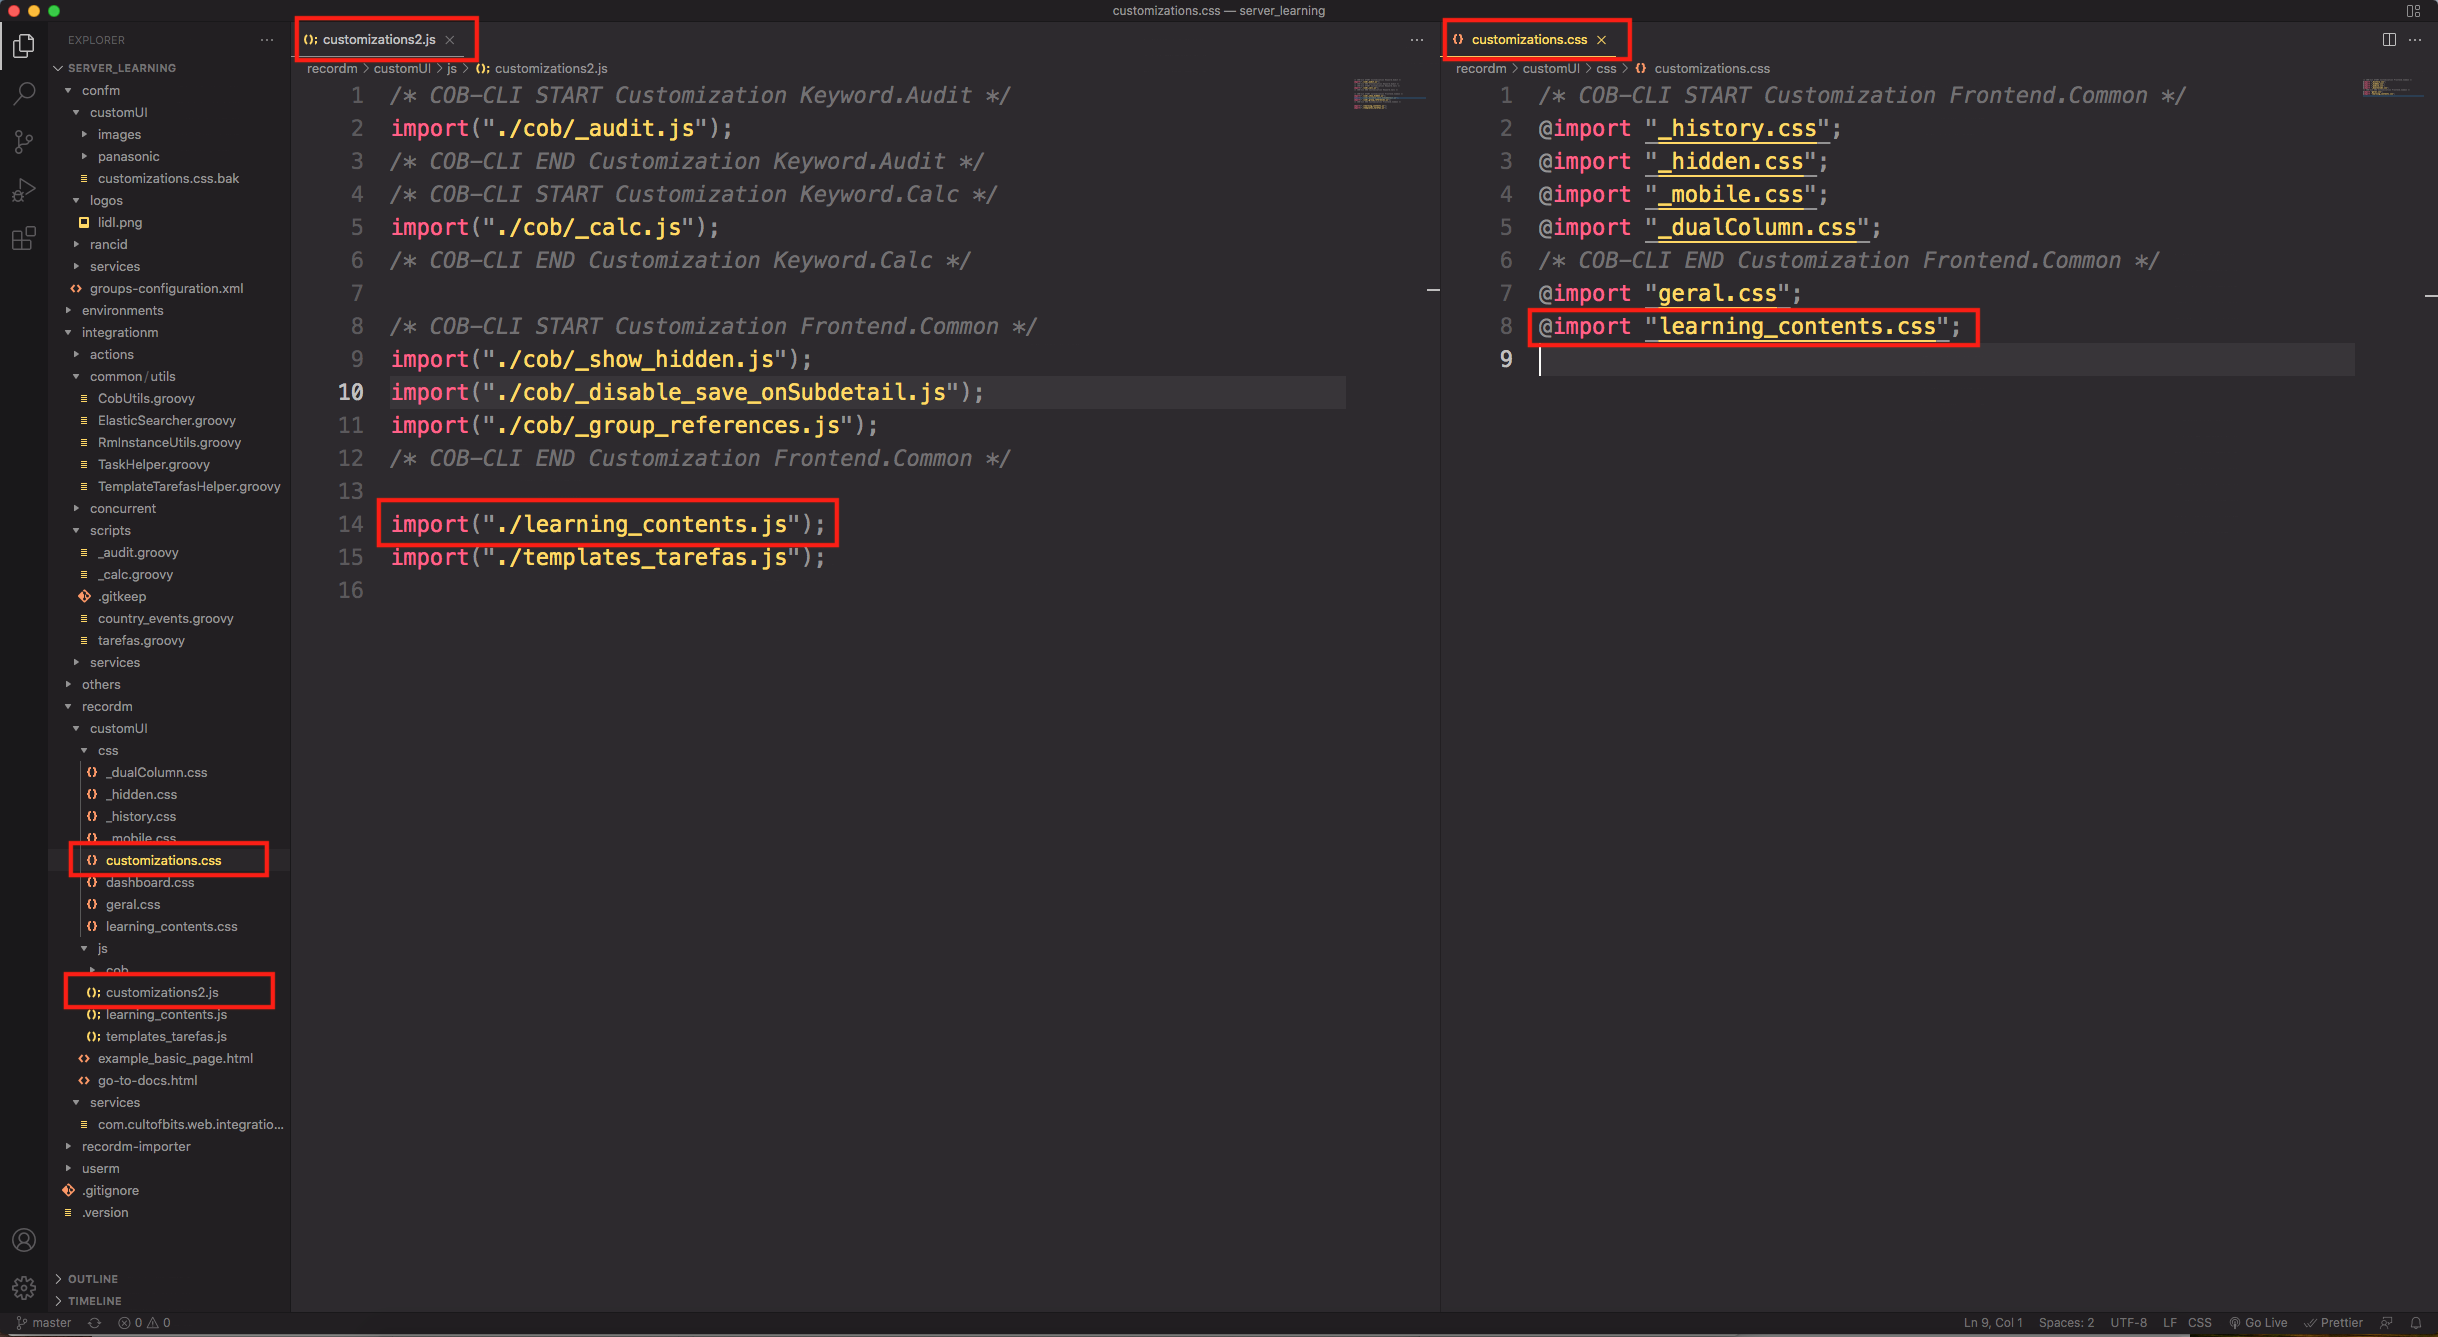Collapse the integrationm folder
Viewport: 2438px width, 1337px height.
point(119,332)
